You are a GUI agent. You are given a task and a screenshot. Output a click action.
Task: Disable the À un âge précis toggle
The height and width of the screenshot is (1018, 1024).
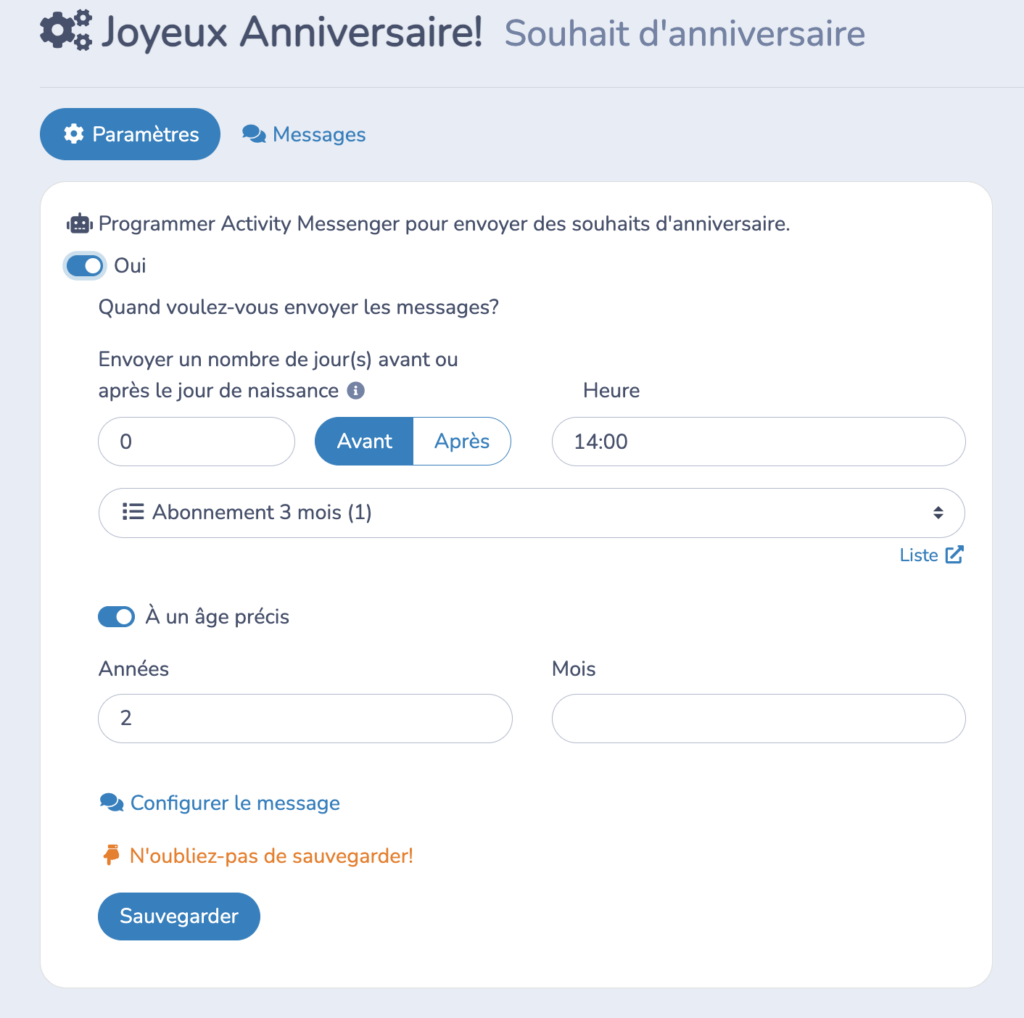pos(116,616)
